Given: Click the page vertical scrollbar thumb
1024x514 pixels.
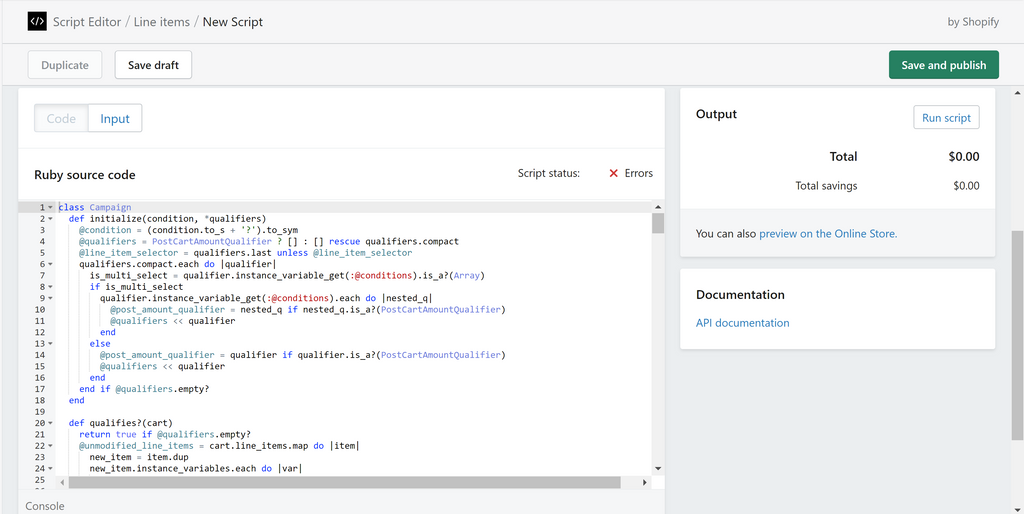Looking at the screenshot, I should (x=1017, y=335).
